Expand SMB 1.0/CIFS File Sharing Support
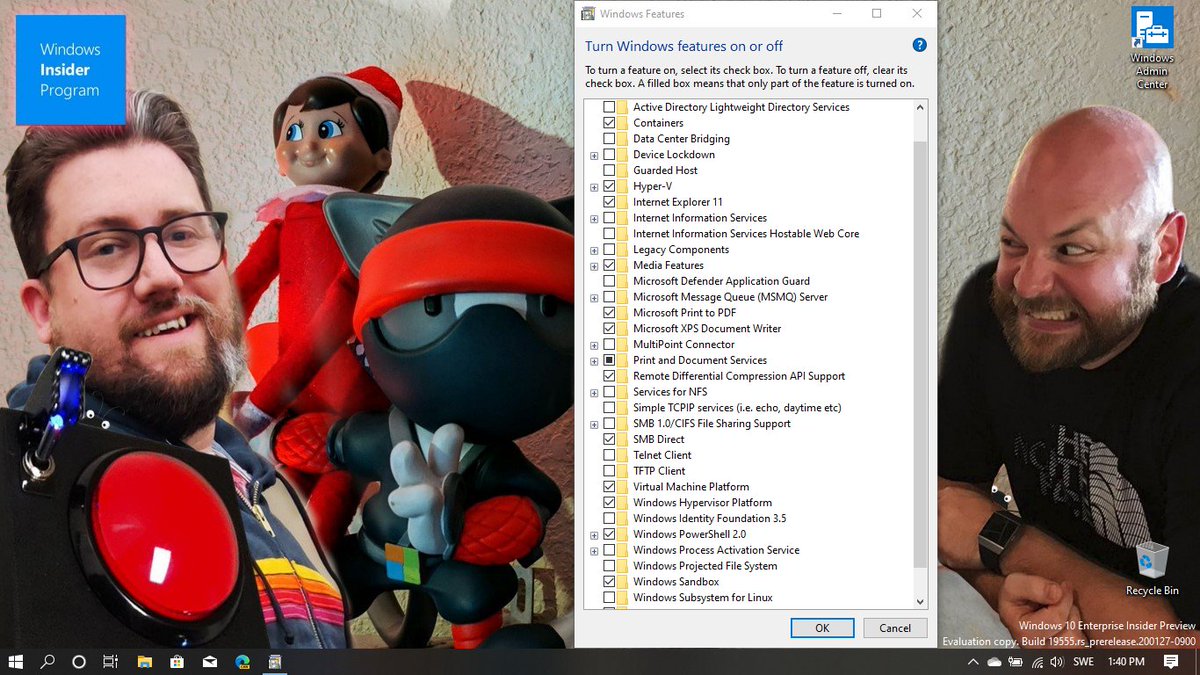 coord(594,424)
